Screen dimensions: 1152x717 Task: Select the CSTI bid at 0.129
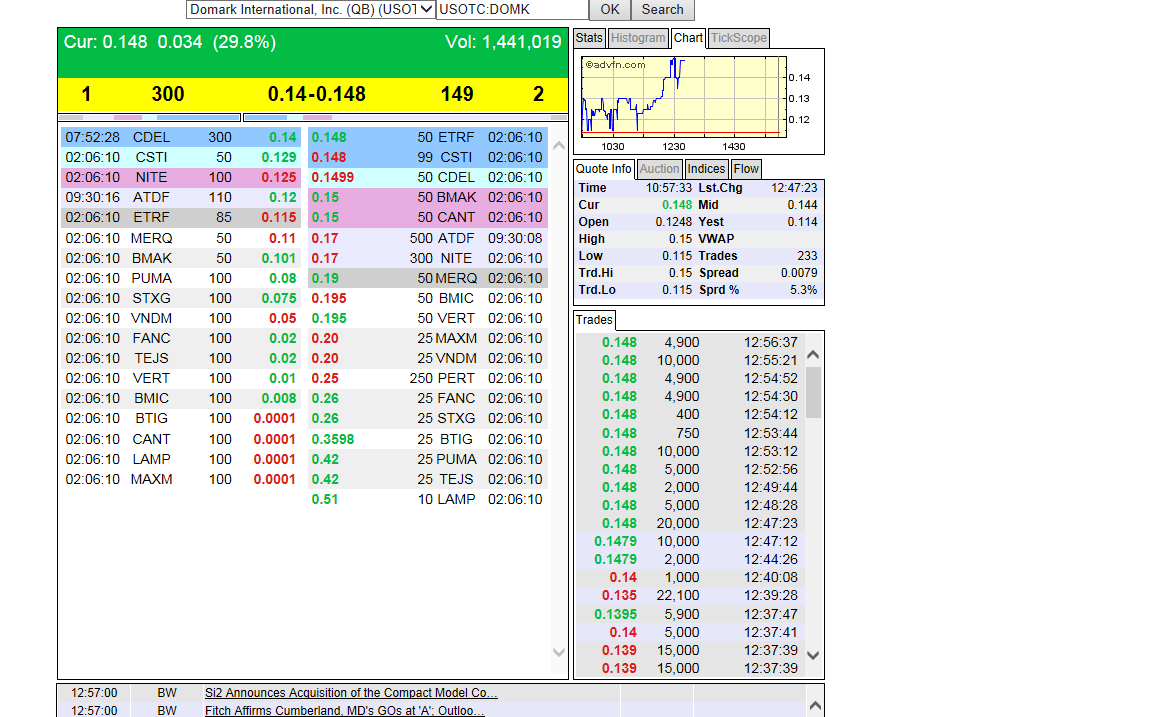coord(181,157)
